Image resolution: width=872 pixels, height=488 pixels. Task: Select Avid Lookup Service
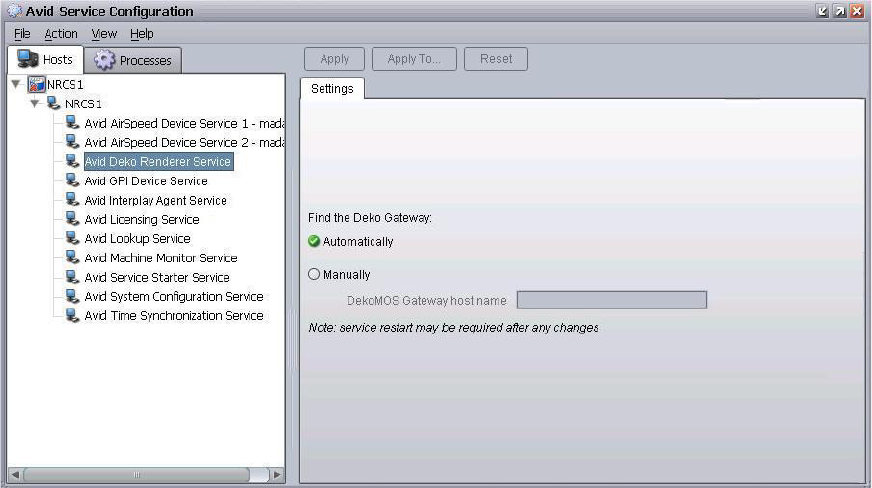pos(137,238)
